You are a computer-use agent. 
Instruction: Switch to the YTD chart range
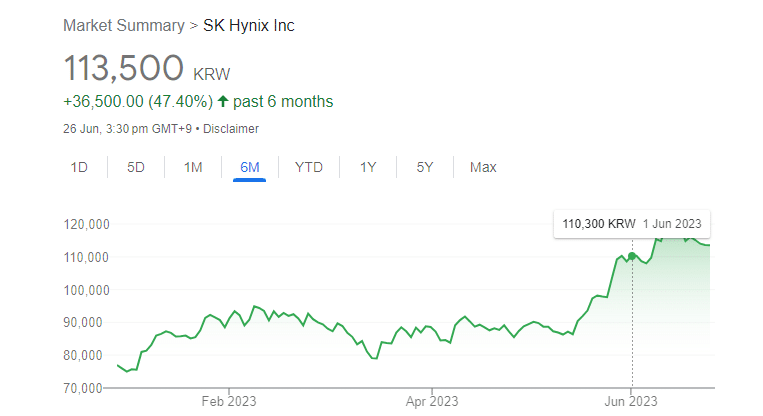309,167
